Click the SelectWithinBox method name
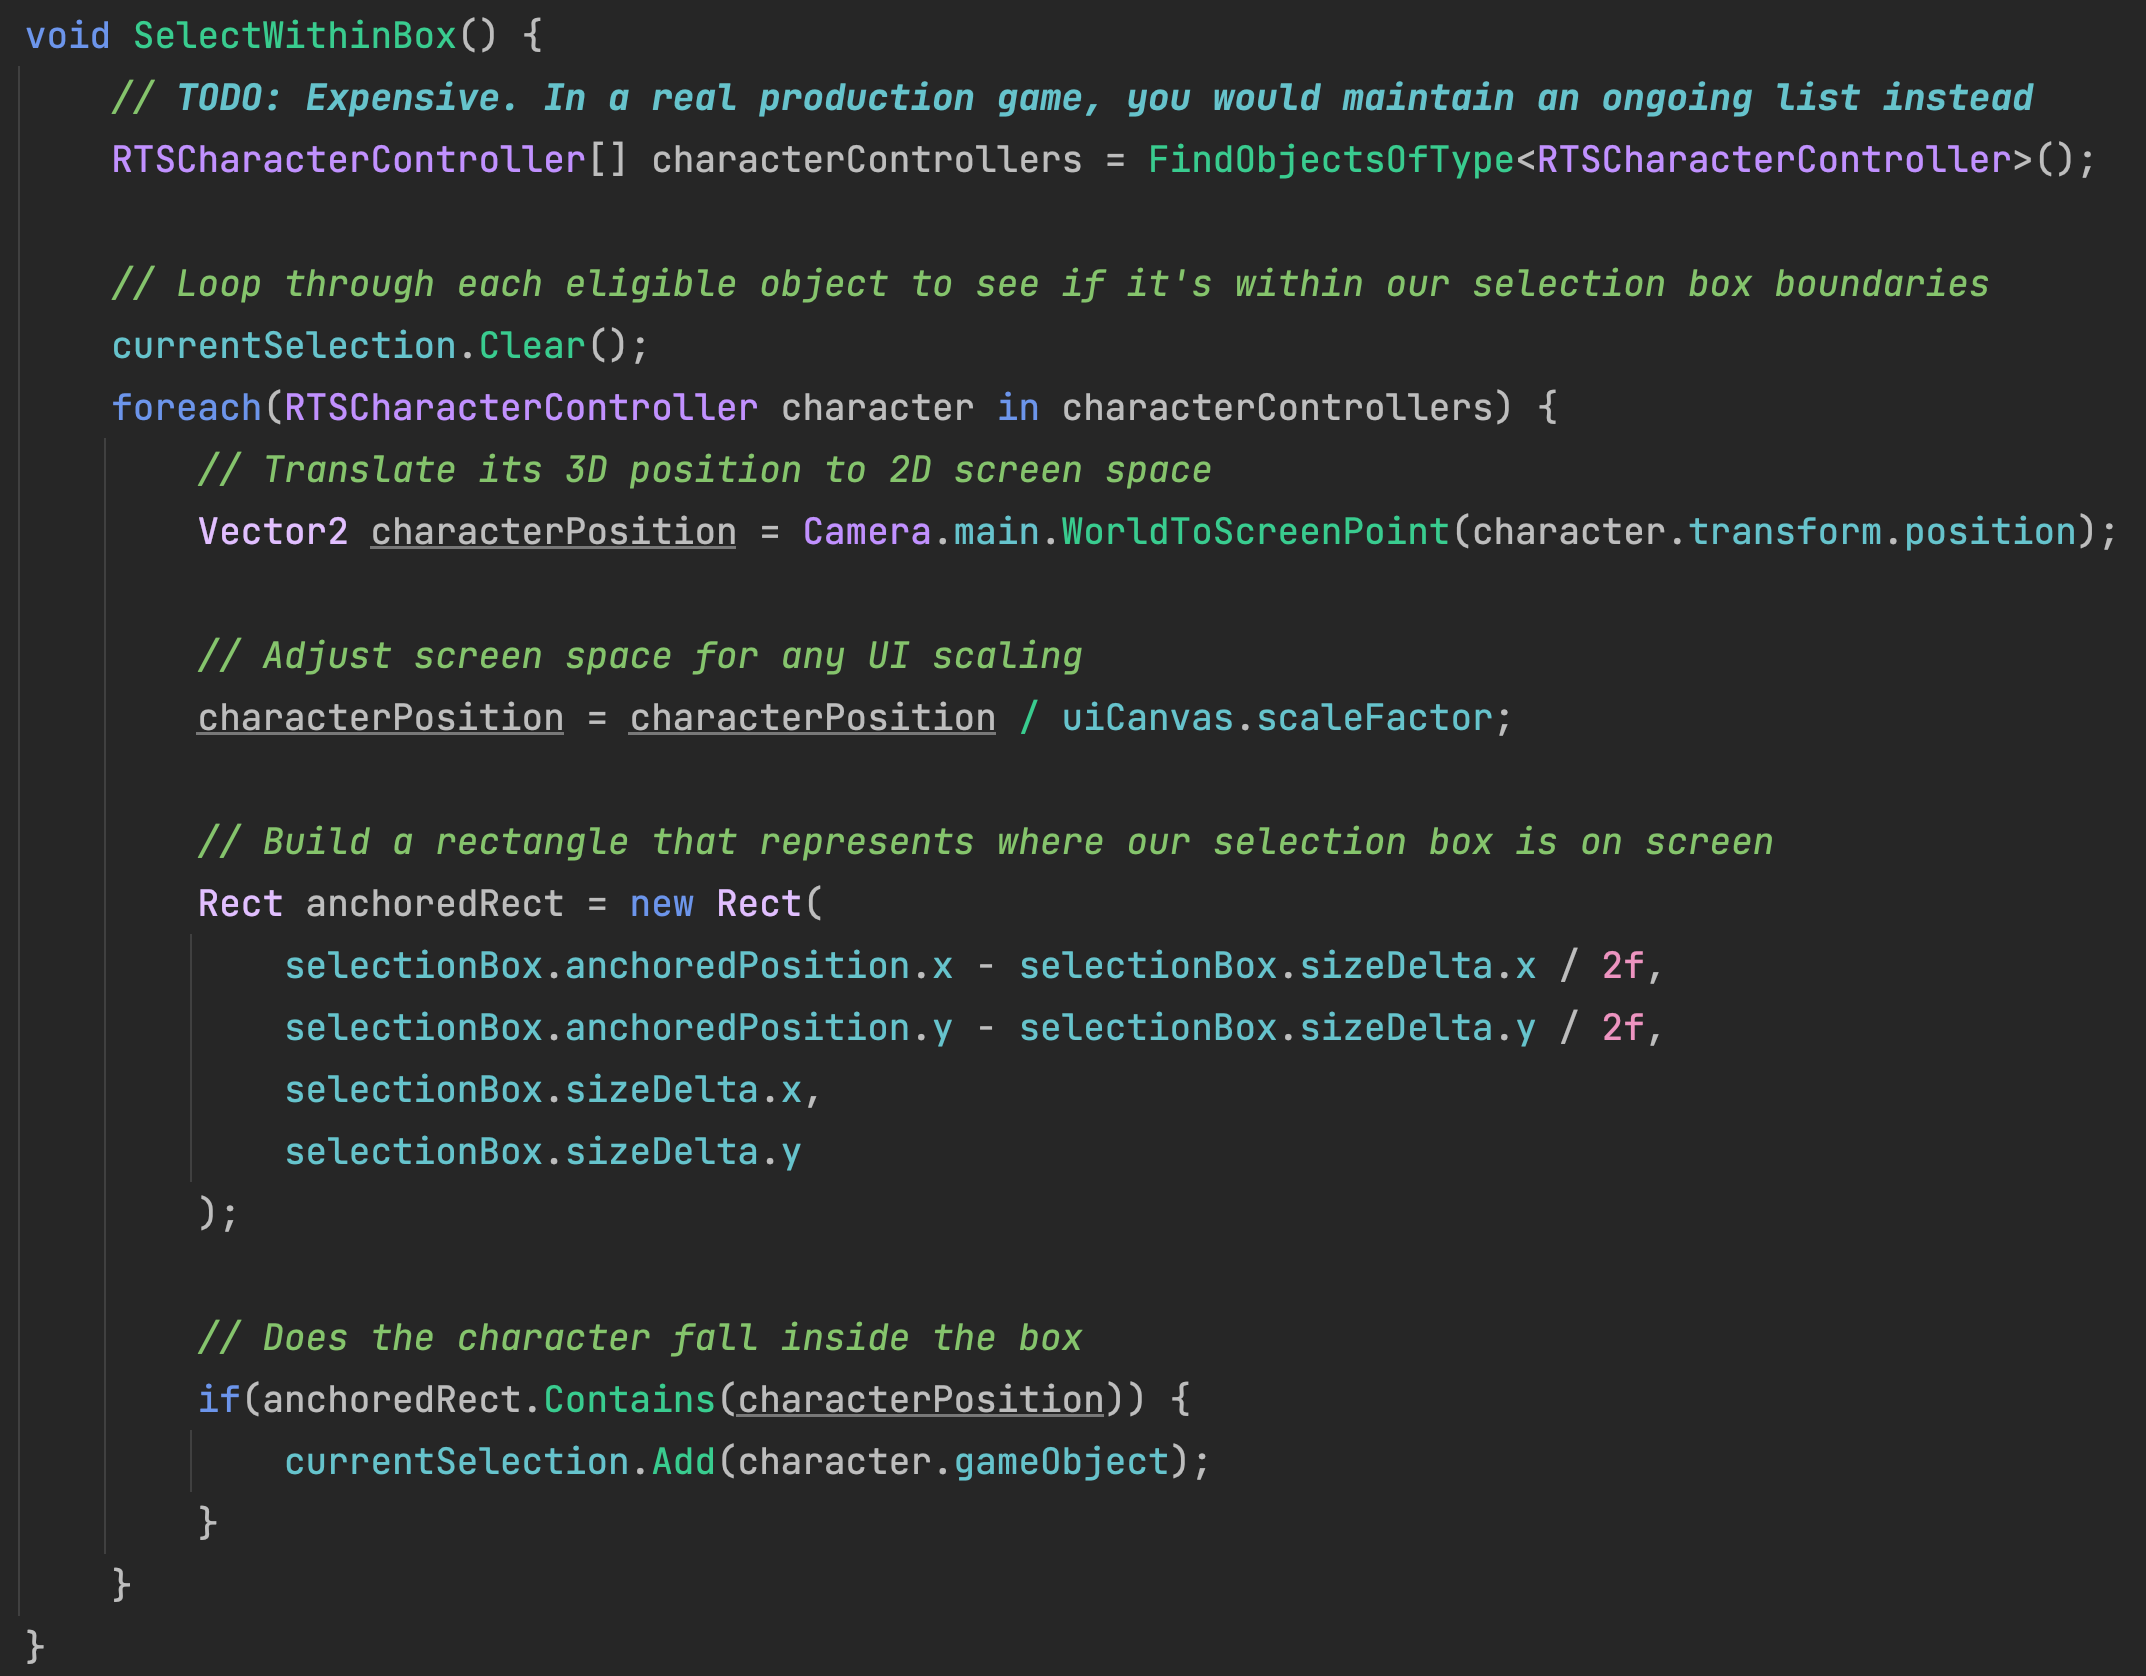Viewport: 2146px width, 1676px height. [x=295, y=36]
